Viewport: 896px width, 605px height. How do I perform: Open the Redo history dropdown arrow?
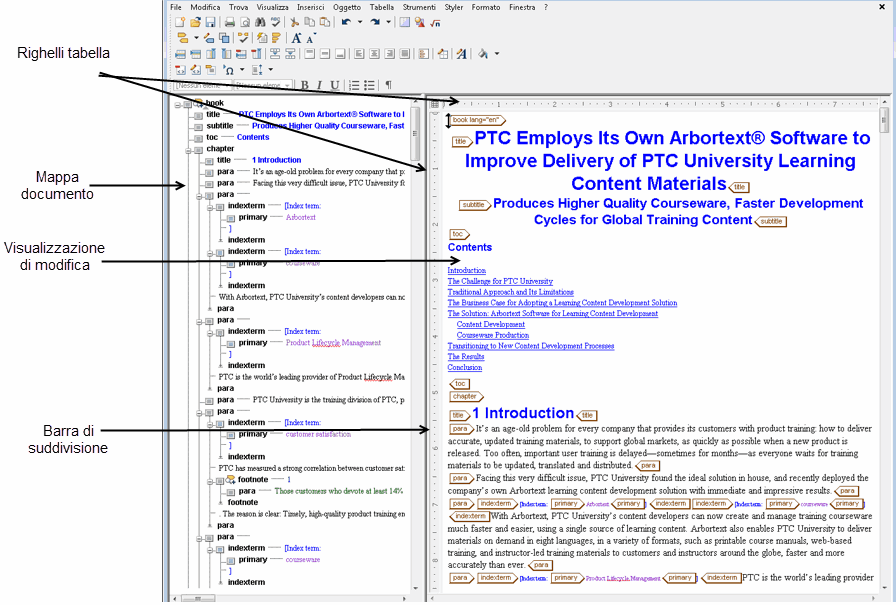[389, 22]
